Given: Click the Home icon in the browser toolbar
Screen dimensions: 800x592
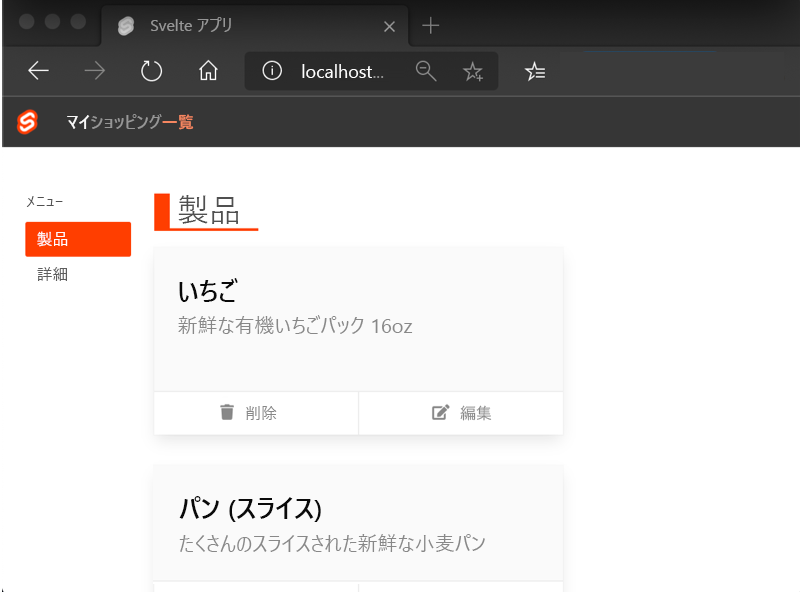Looking at the screenshot, I should (207, 71).
